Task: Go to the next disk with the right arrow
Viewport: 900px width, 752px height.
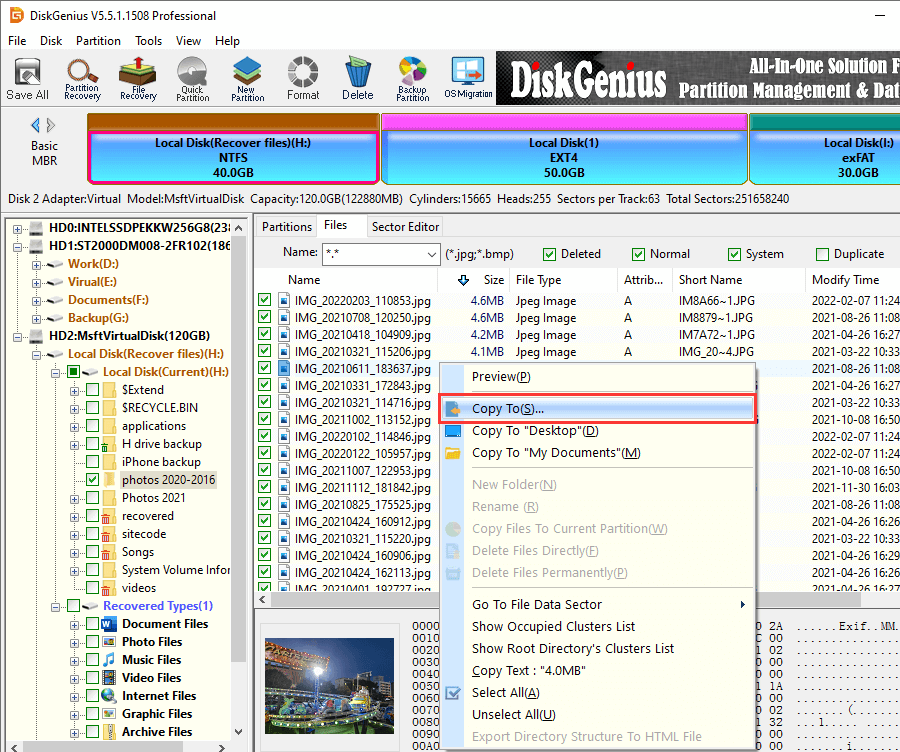Action: pos(51,125)
